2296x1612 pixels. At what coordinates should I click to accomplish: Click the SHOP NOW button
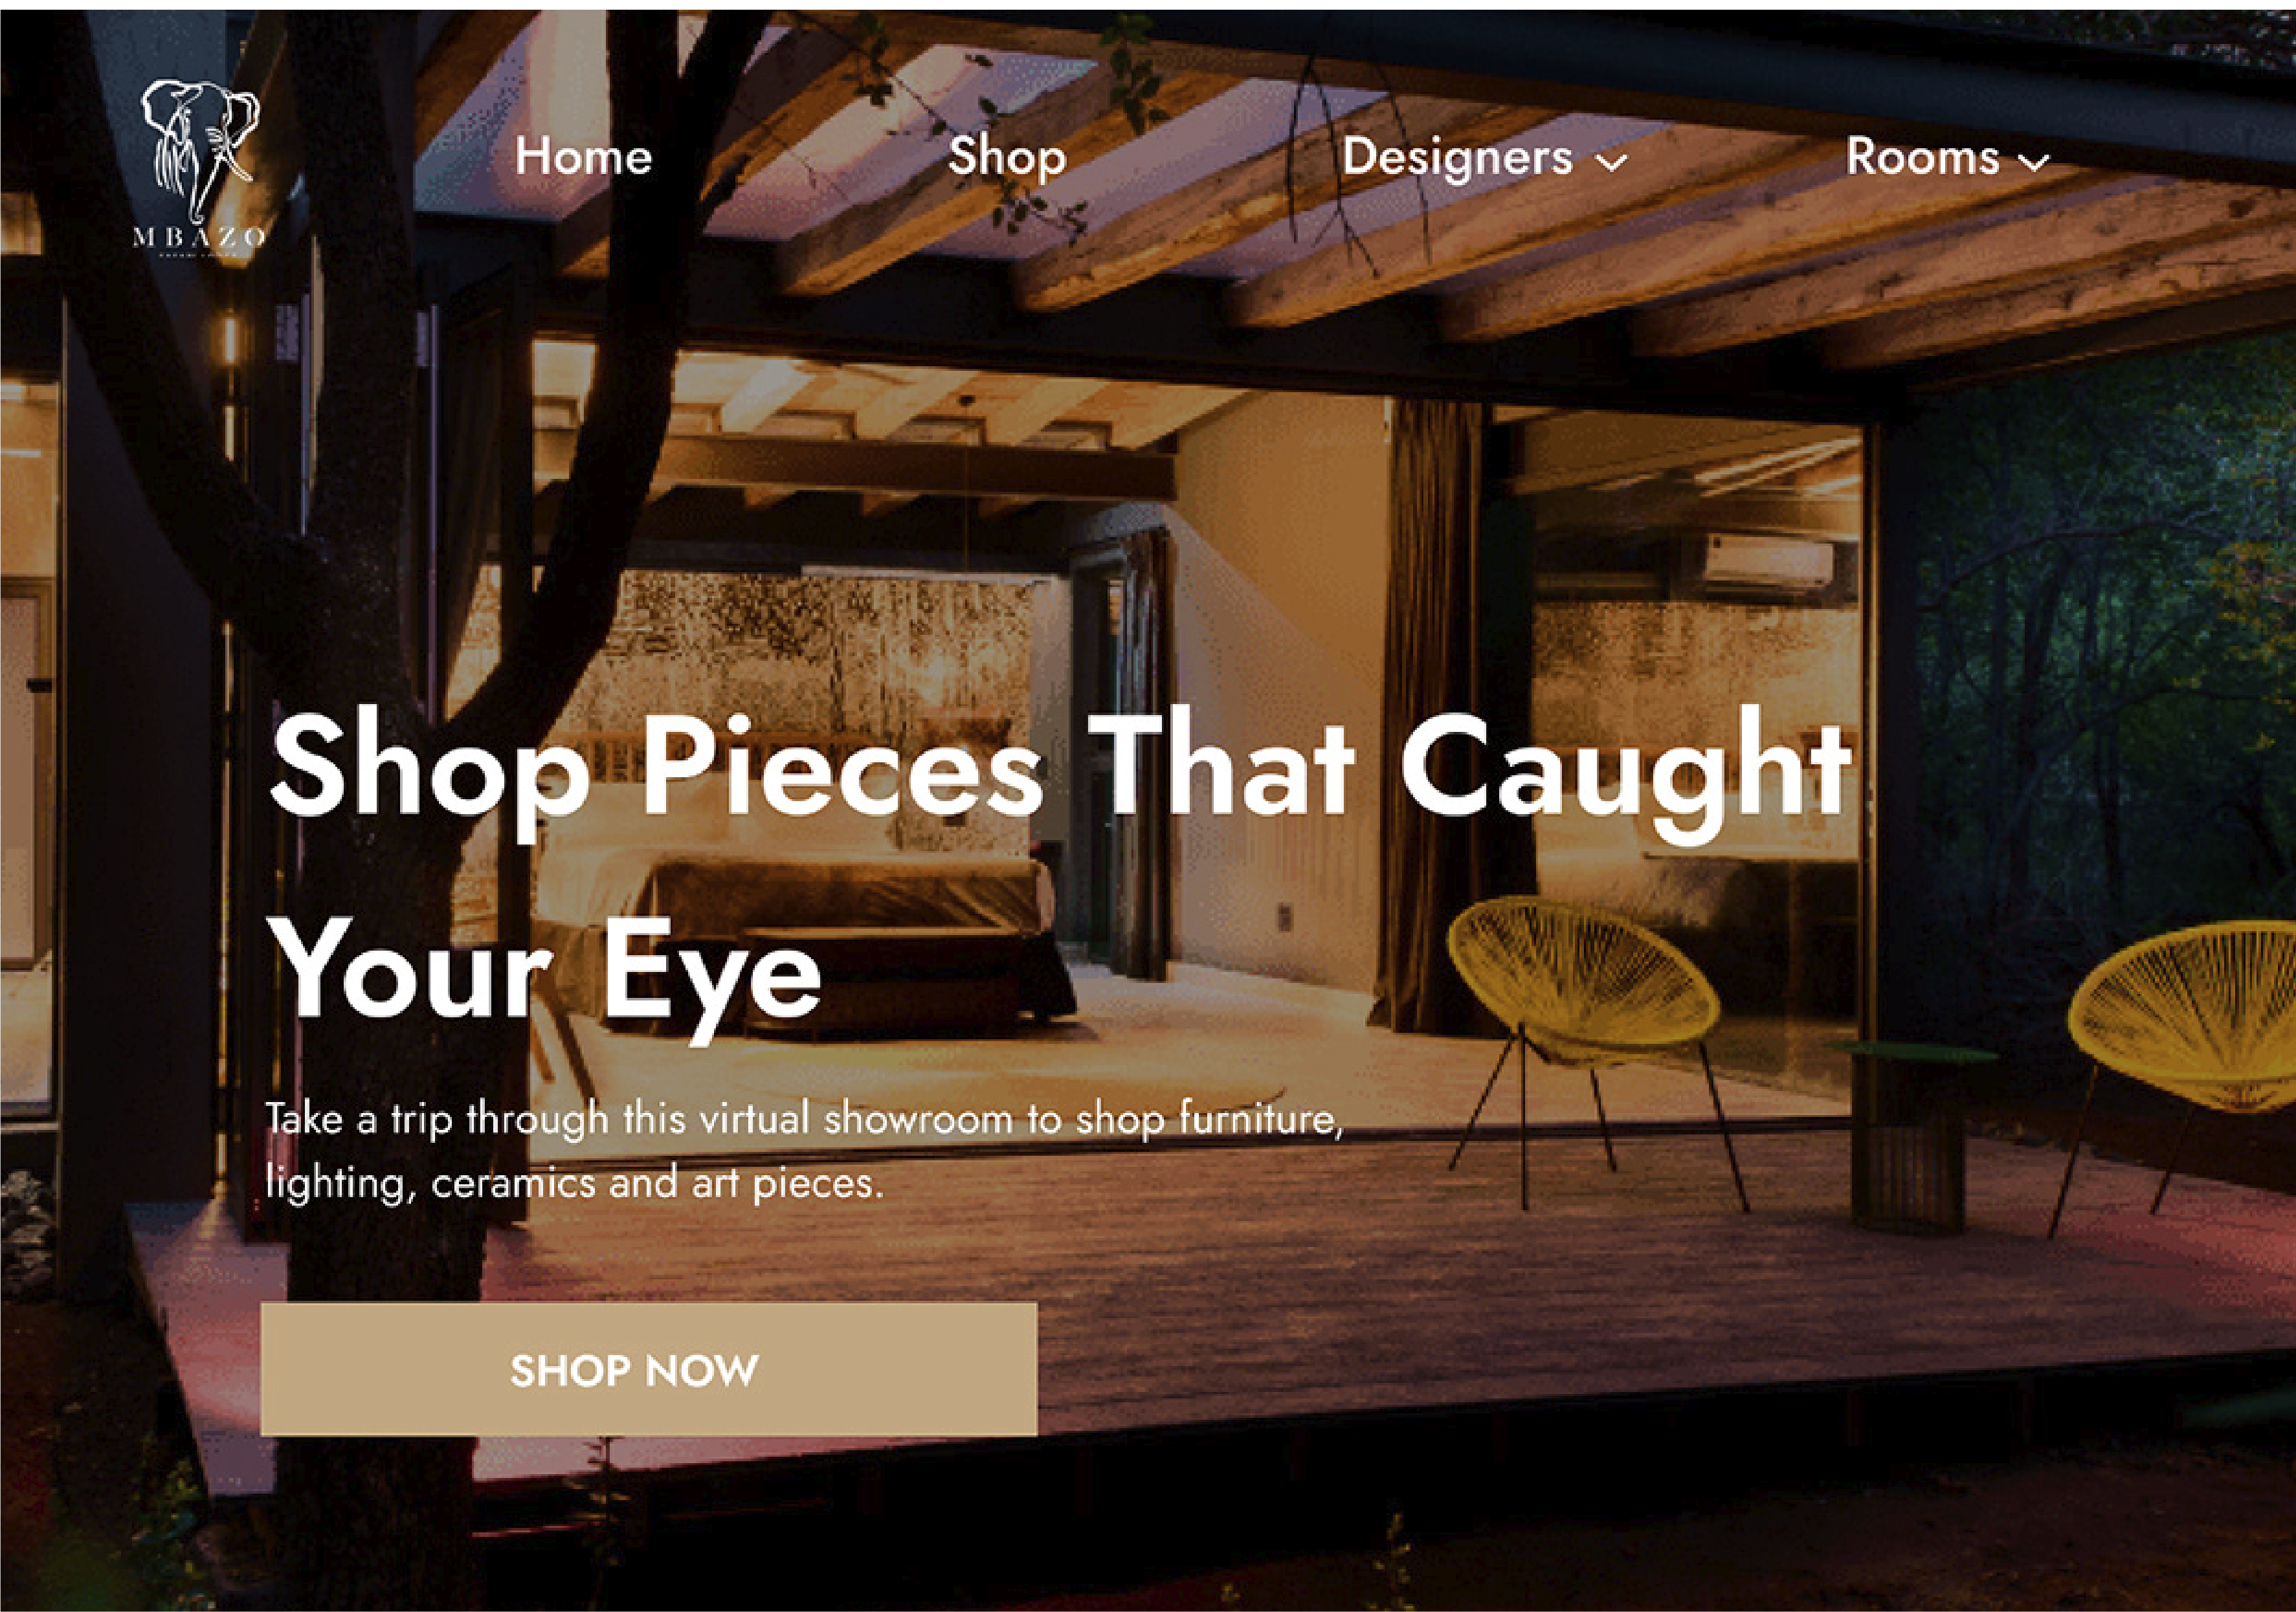[x=649, y=1369]
